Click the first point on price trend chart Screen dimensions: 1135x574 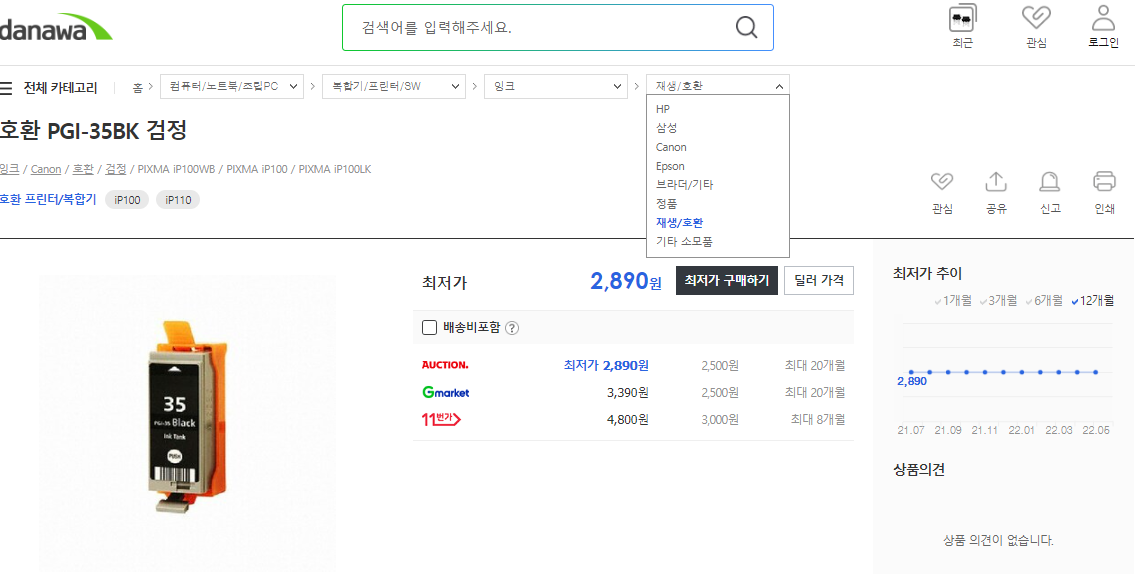pos(911,372)
